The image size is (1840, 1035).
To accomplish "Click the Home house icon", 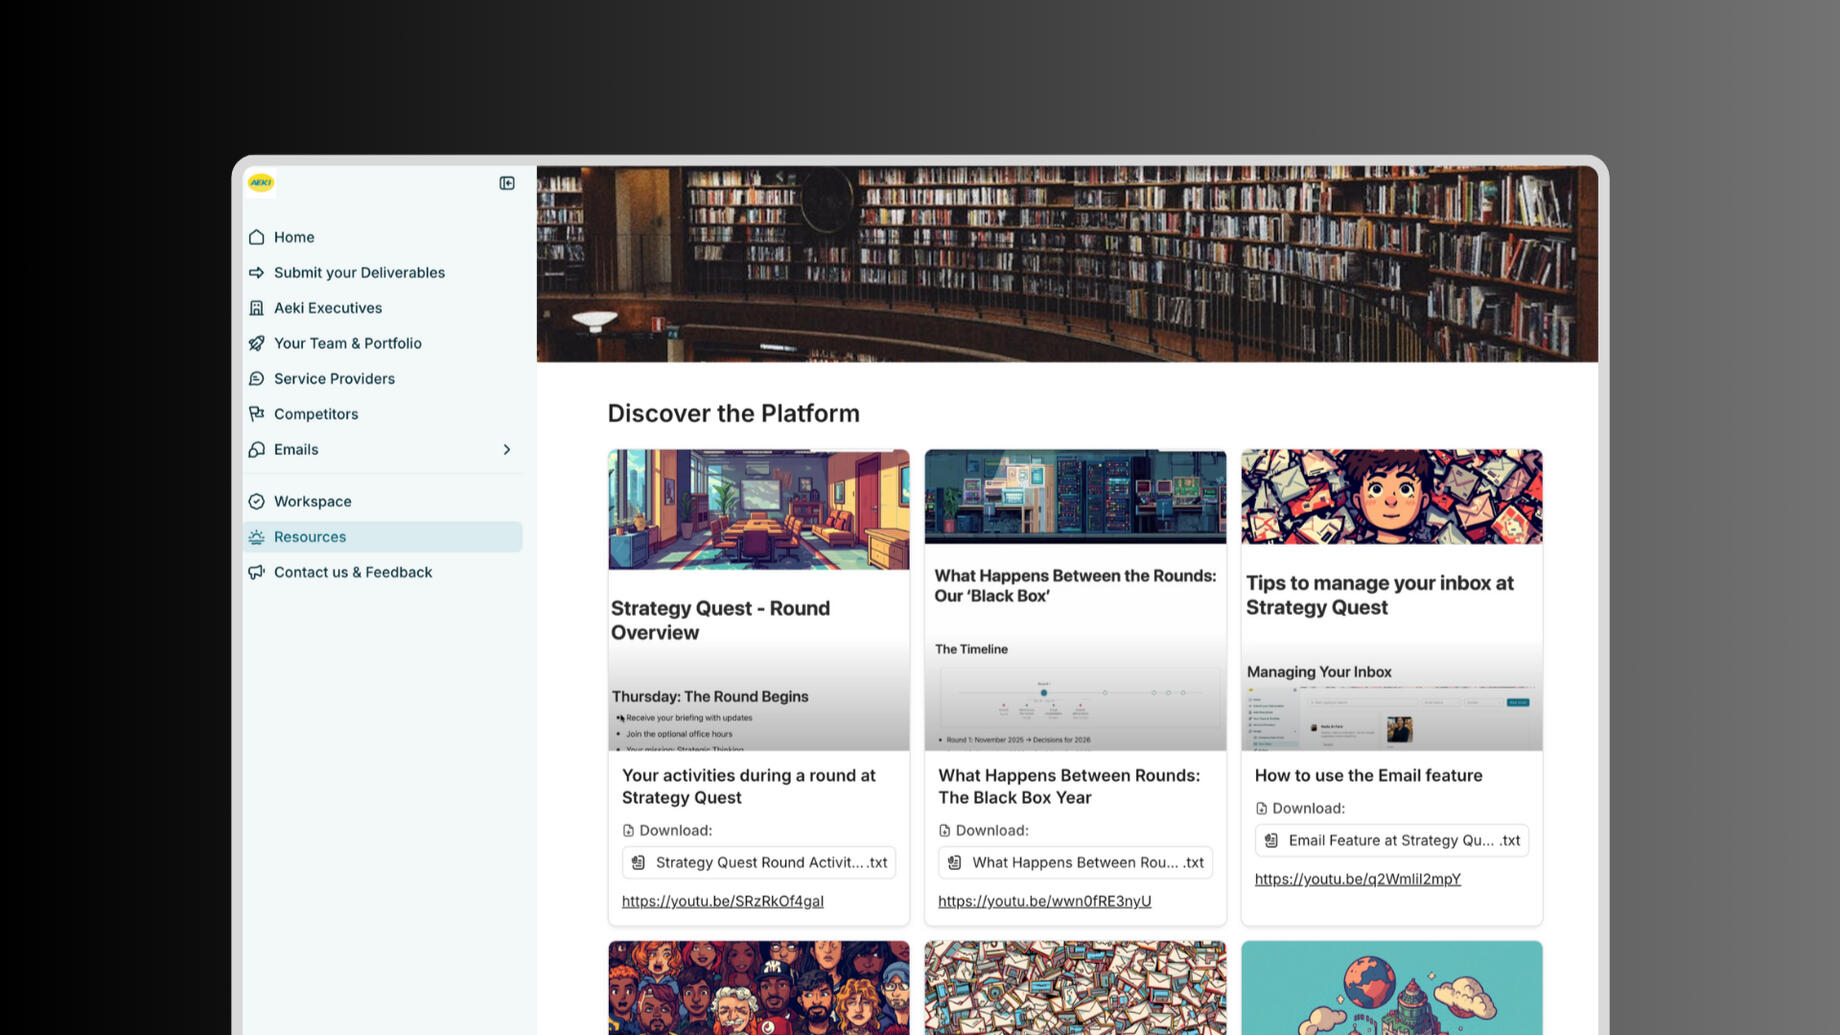I will tap(257, 237).
